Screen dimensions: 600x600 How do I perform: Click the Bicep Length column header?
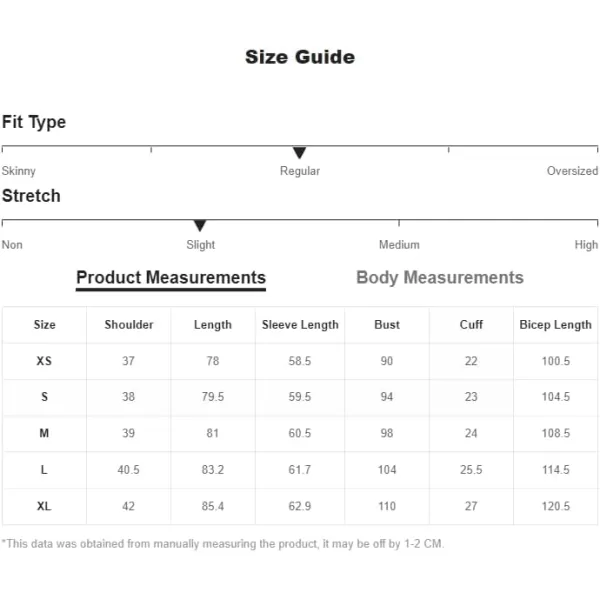click(556, 325)
